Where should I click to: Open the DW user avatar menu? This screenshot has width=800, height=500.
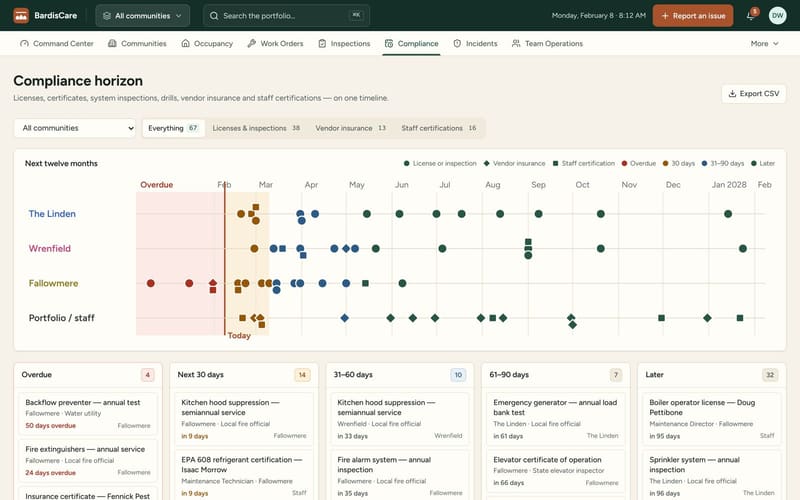pyautogui.click(x=777, y=16)
